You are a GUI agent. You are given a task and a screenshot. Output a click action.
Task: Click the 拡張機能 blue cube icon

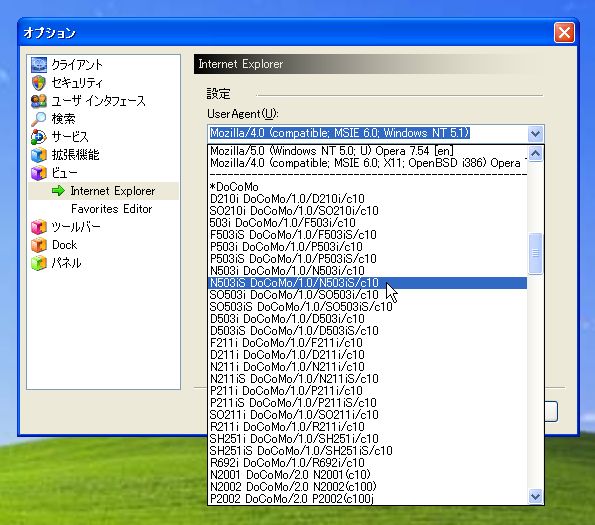pyautogui.click(x=39, y=155)
